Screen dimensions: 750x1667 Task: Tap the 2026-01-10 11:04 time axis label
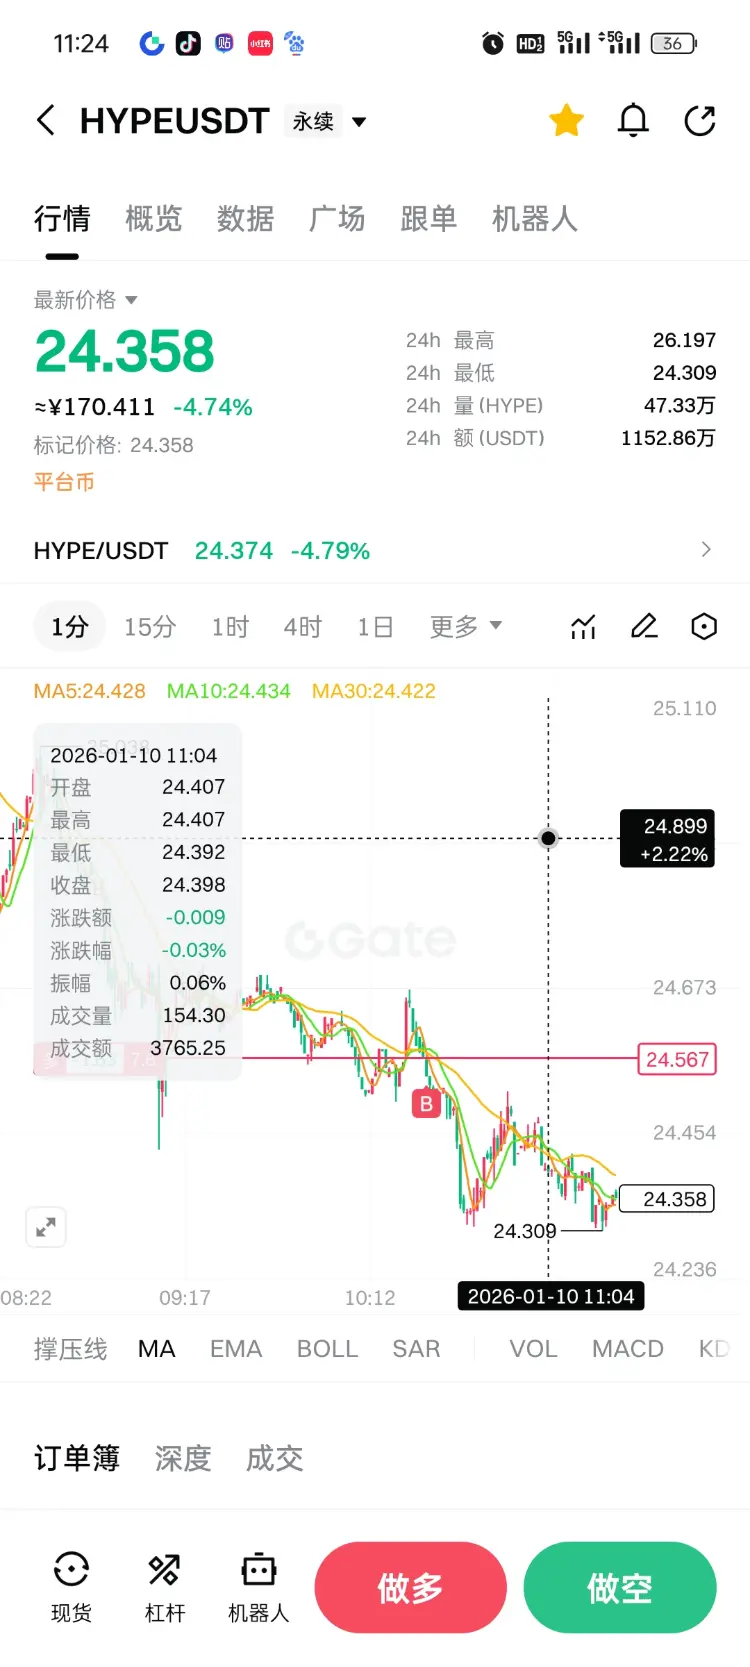click(551, 1296)
